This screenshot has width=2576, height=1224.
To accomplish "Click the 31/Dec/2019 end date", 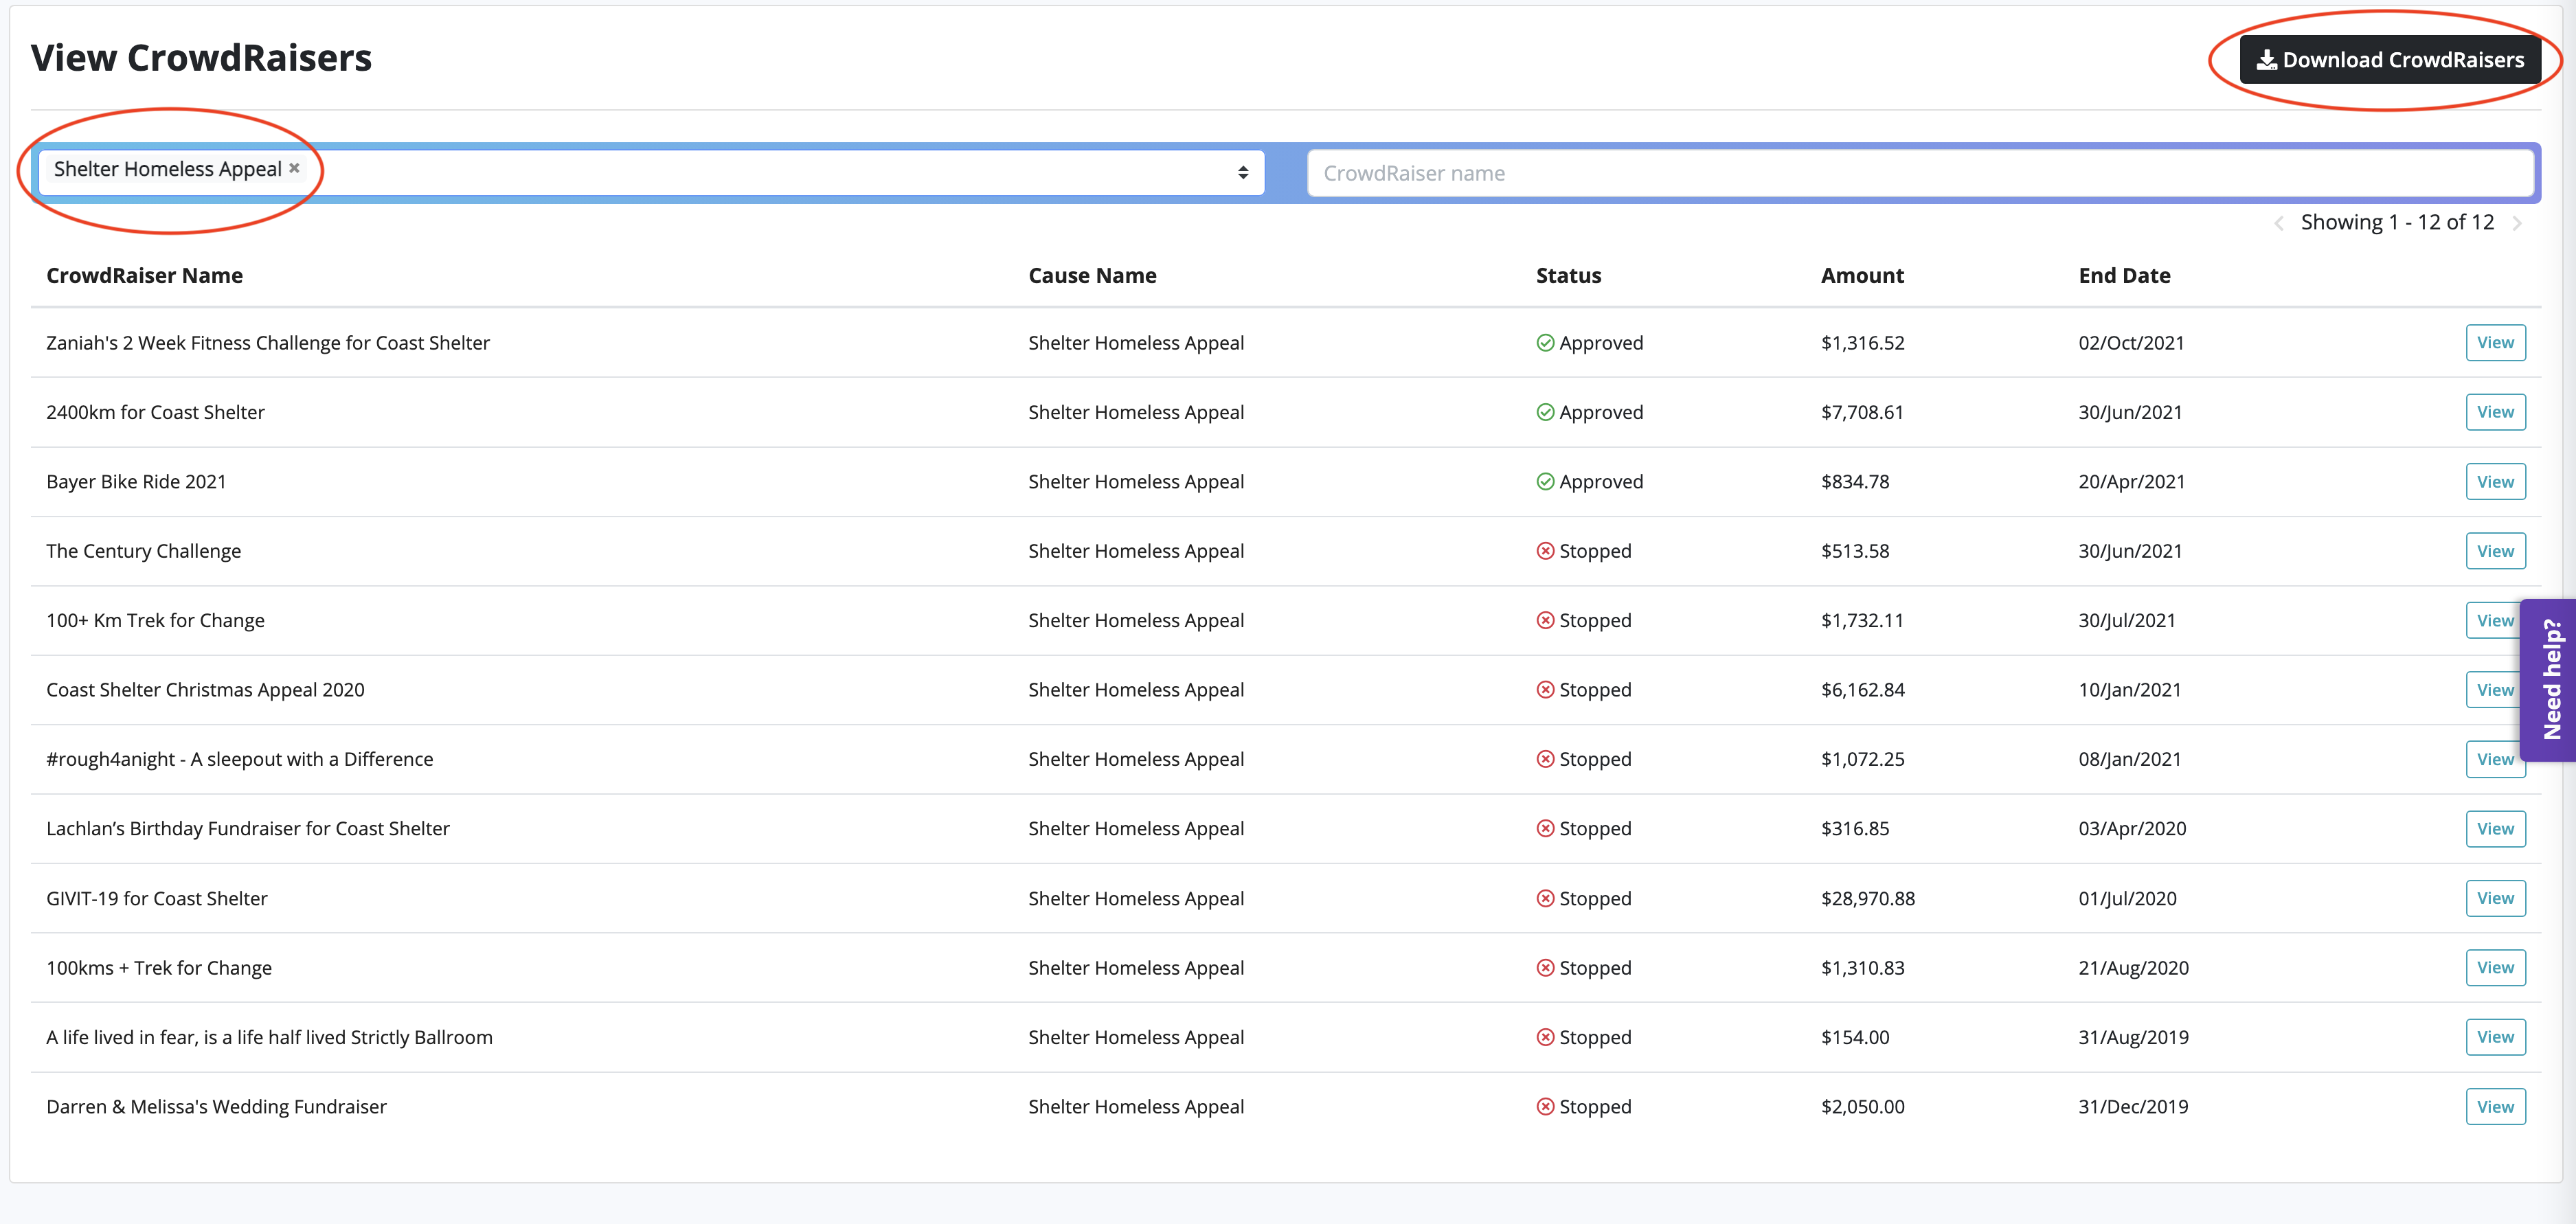I will [x=2133, y=1107].
